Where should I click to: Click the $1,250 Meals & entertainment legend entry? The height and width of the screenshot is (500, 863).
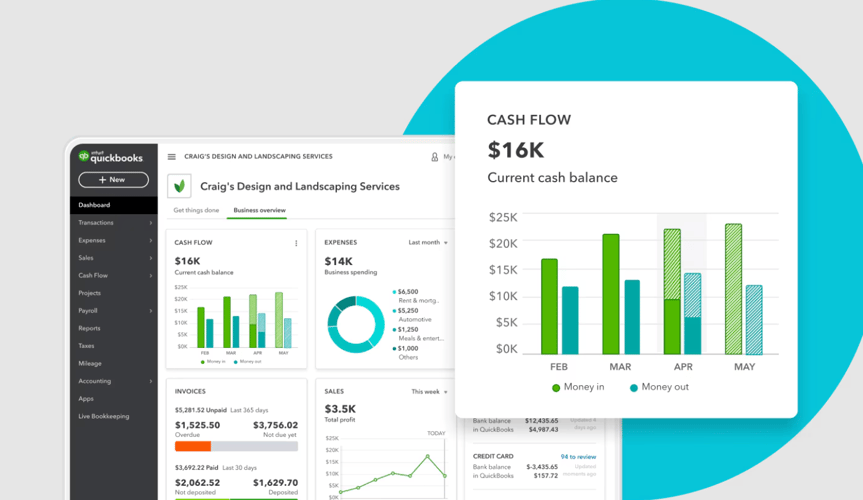tap(418, 334)
